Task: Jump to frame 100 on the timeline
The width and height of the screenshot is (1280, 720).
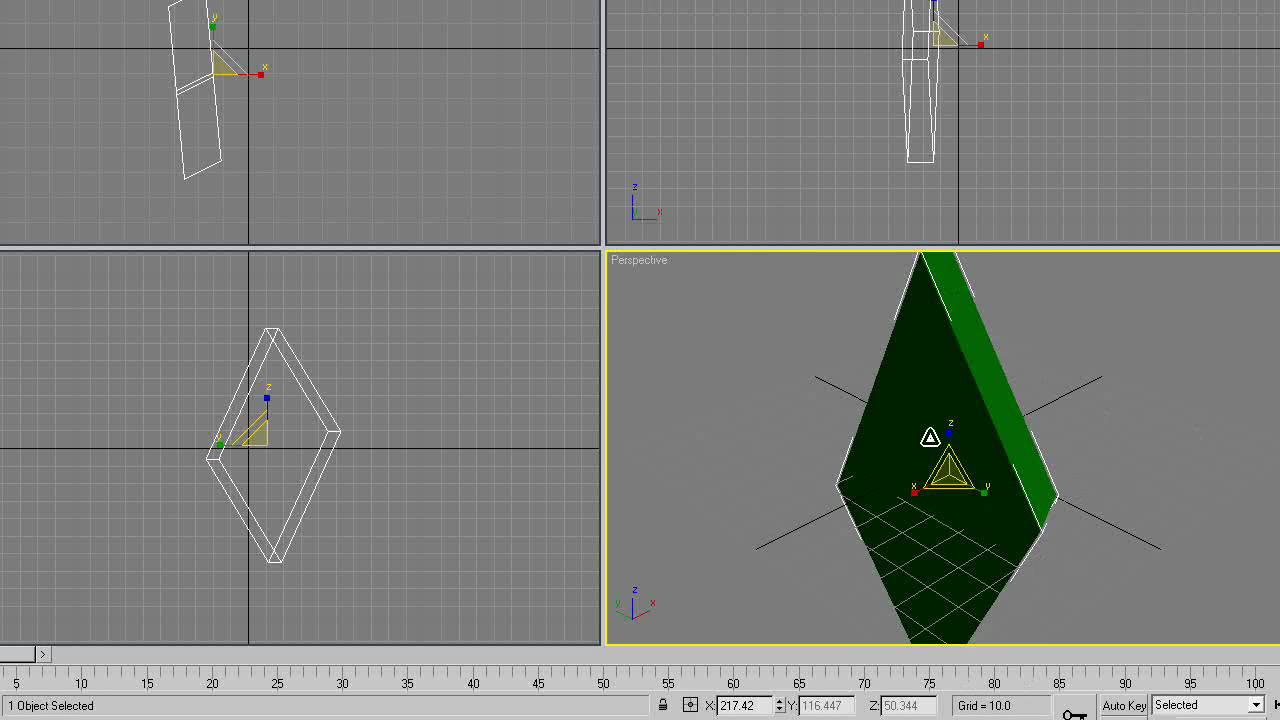Action: coord(1255,684)
